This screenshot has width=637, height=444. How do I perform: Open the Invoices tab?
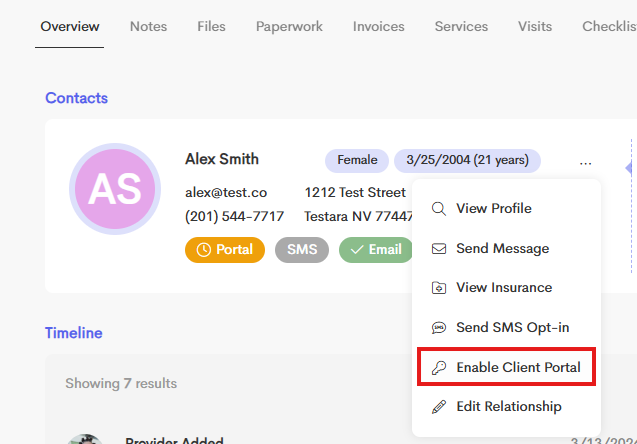click(378, 26)
